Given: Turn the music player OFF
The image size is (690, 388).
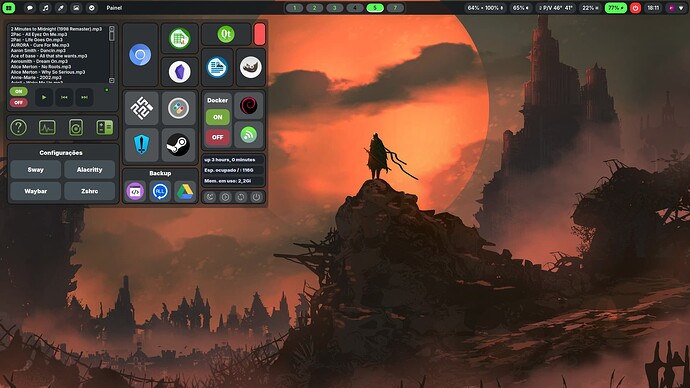Looking at the screenshot, I should (x=18, y=102).
